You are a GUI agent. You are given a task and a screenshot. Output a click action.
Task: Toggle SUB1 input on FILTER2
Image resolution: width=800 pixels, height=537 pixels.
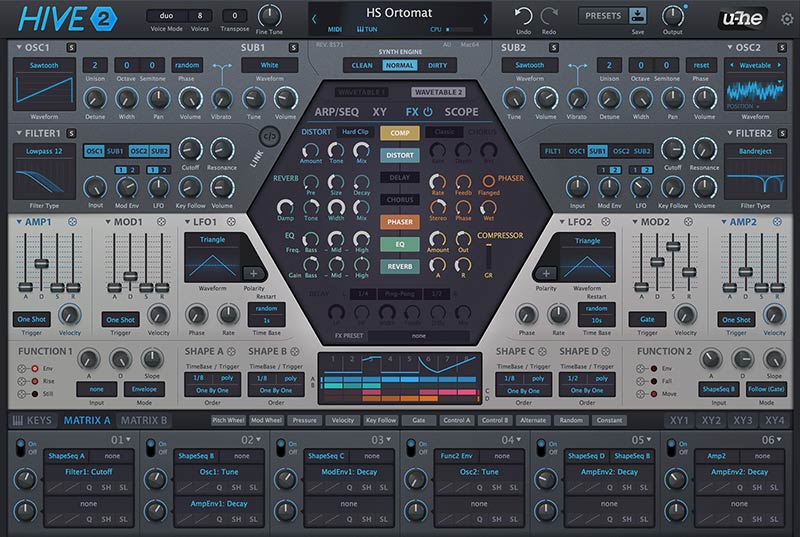click(x=597, y=151)
